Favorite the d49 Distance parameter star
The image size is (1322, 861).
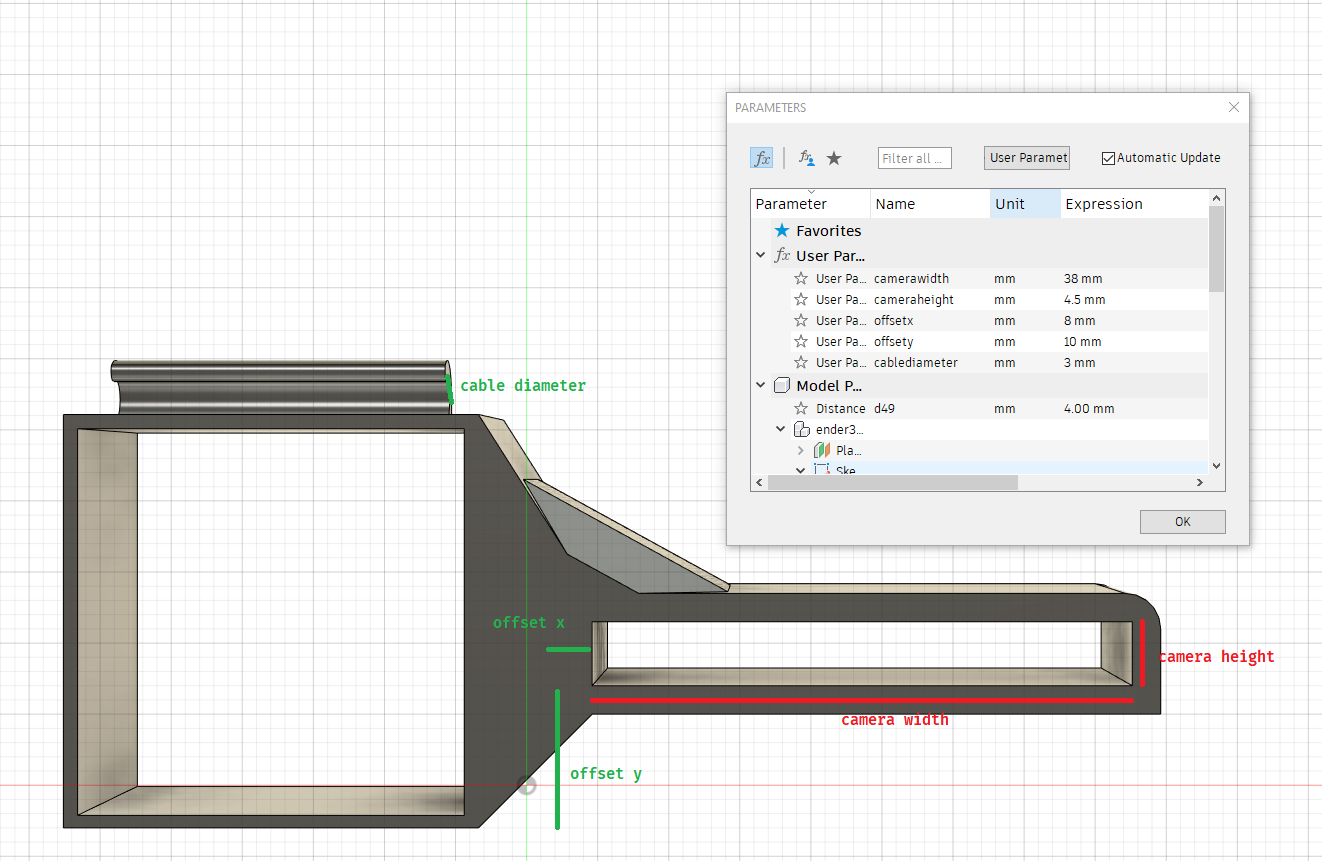[801, 409]
